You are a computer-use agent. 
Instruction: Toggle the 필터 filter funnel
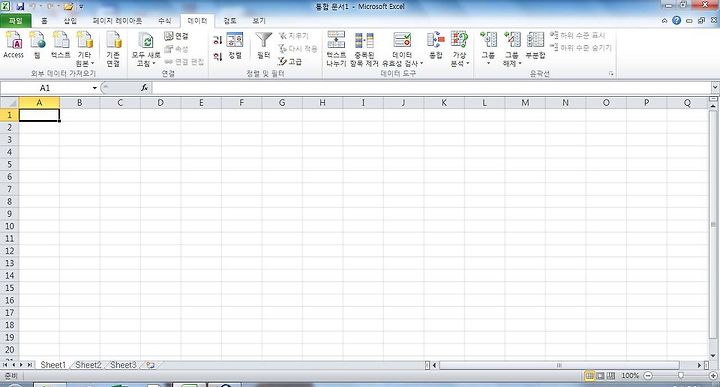pyautogui.click(x=264, y=45)
